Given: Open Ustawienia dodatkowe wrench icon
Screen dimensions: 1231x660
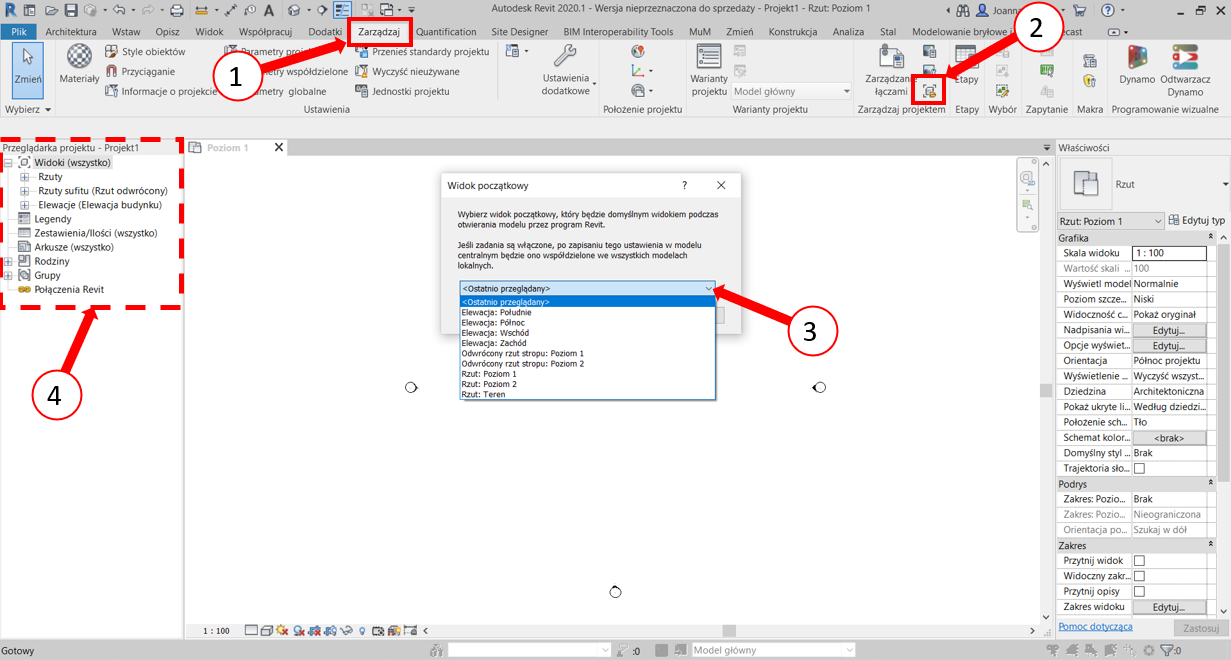Looking at the screenshot, I should coord(566,58).
